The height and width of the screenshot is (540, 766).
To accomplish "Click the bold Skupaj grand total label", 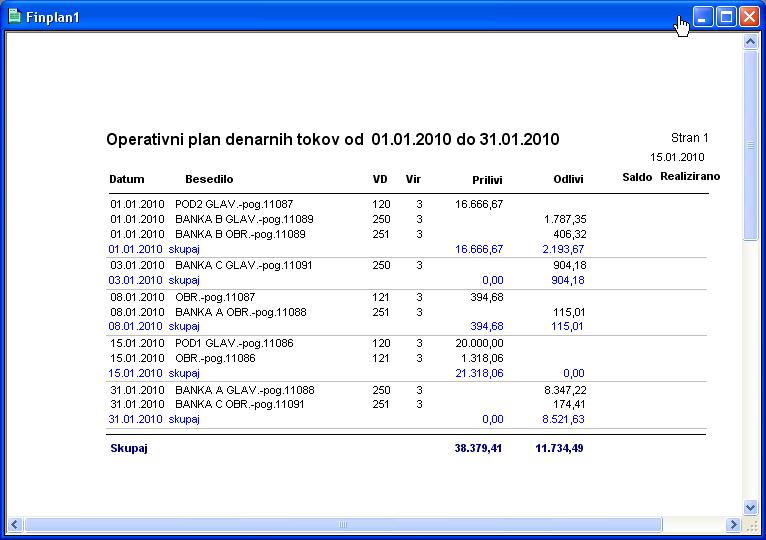I will click(x=128, y=449).
